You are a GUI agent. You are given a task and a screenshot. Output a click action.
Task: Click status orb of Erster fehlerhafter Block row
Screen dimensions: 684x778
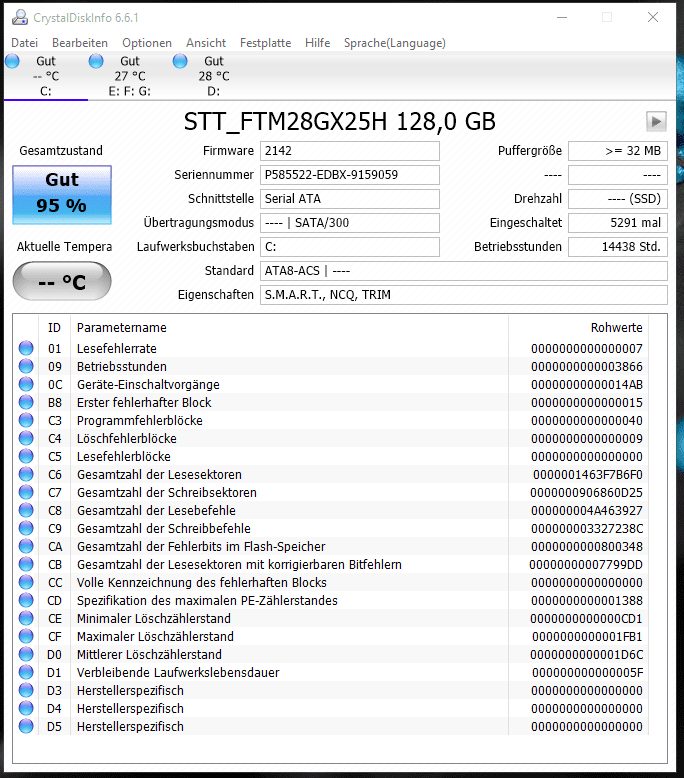click(x=26, y=402)
